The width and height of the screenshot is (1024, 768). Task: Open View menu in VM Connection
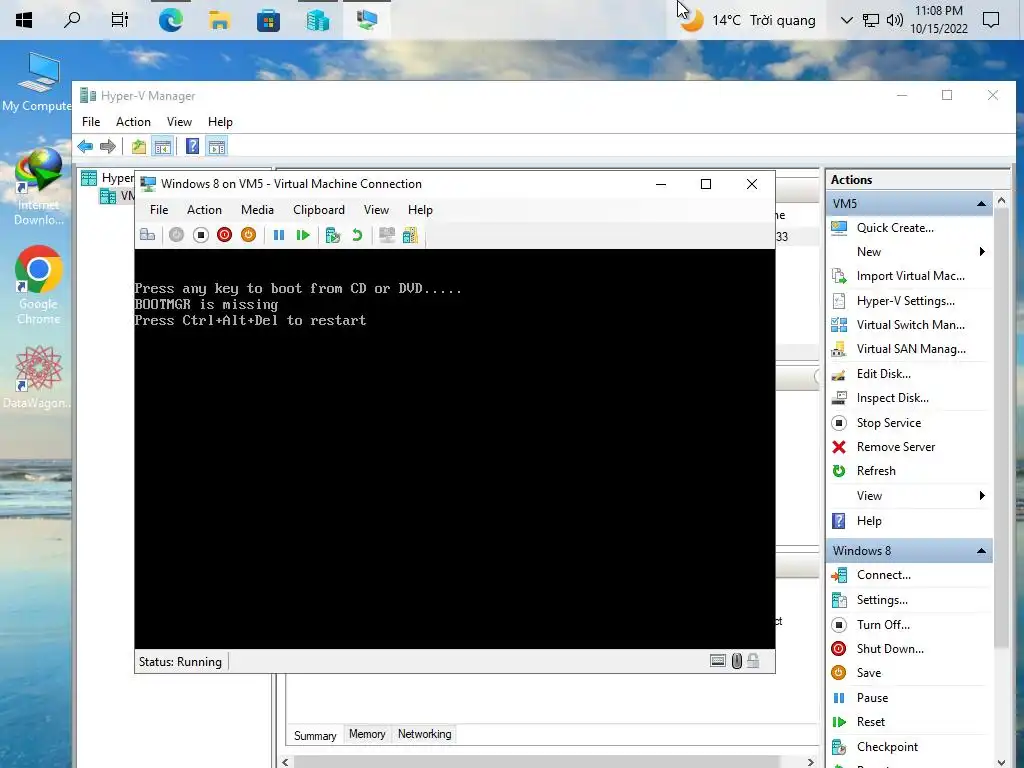(x=376, y=210)
